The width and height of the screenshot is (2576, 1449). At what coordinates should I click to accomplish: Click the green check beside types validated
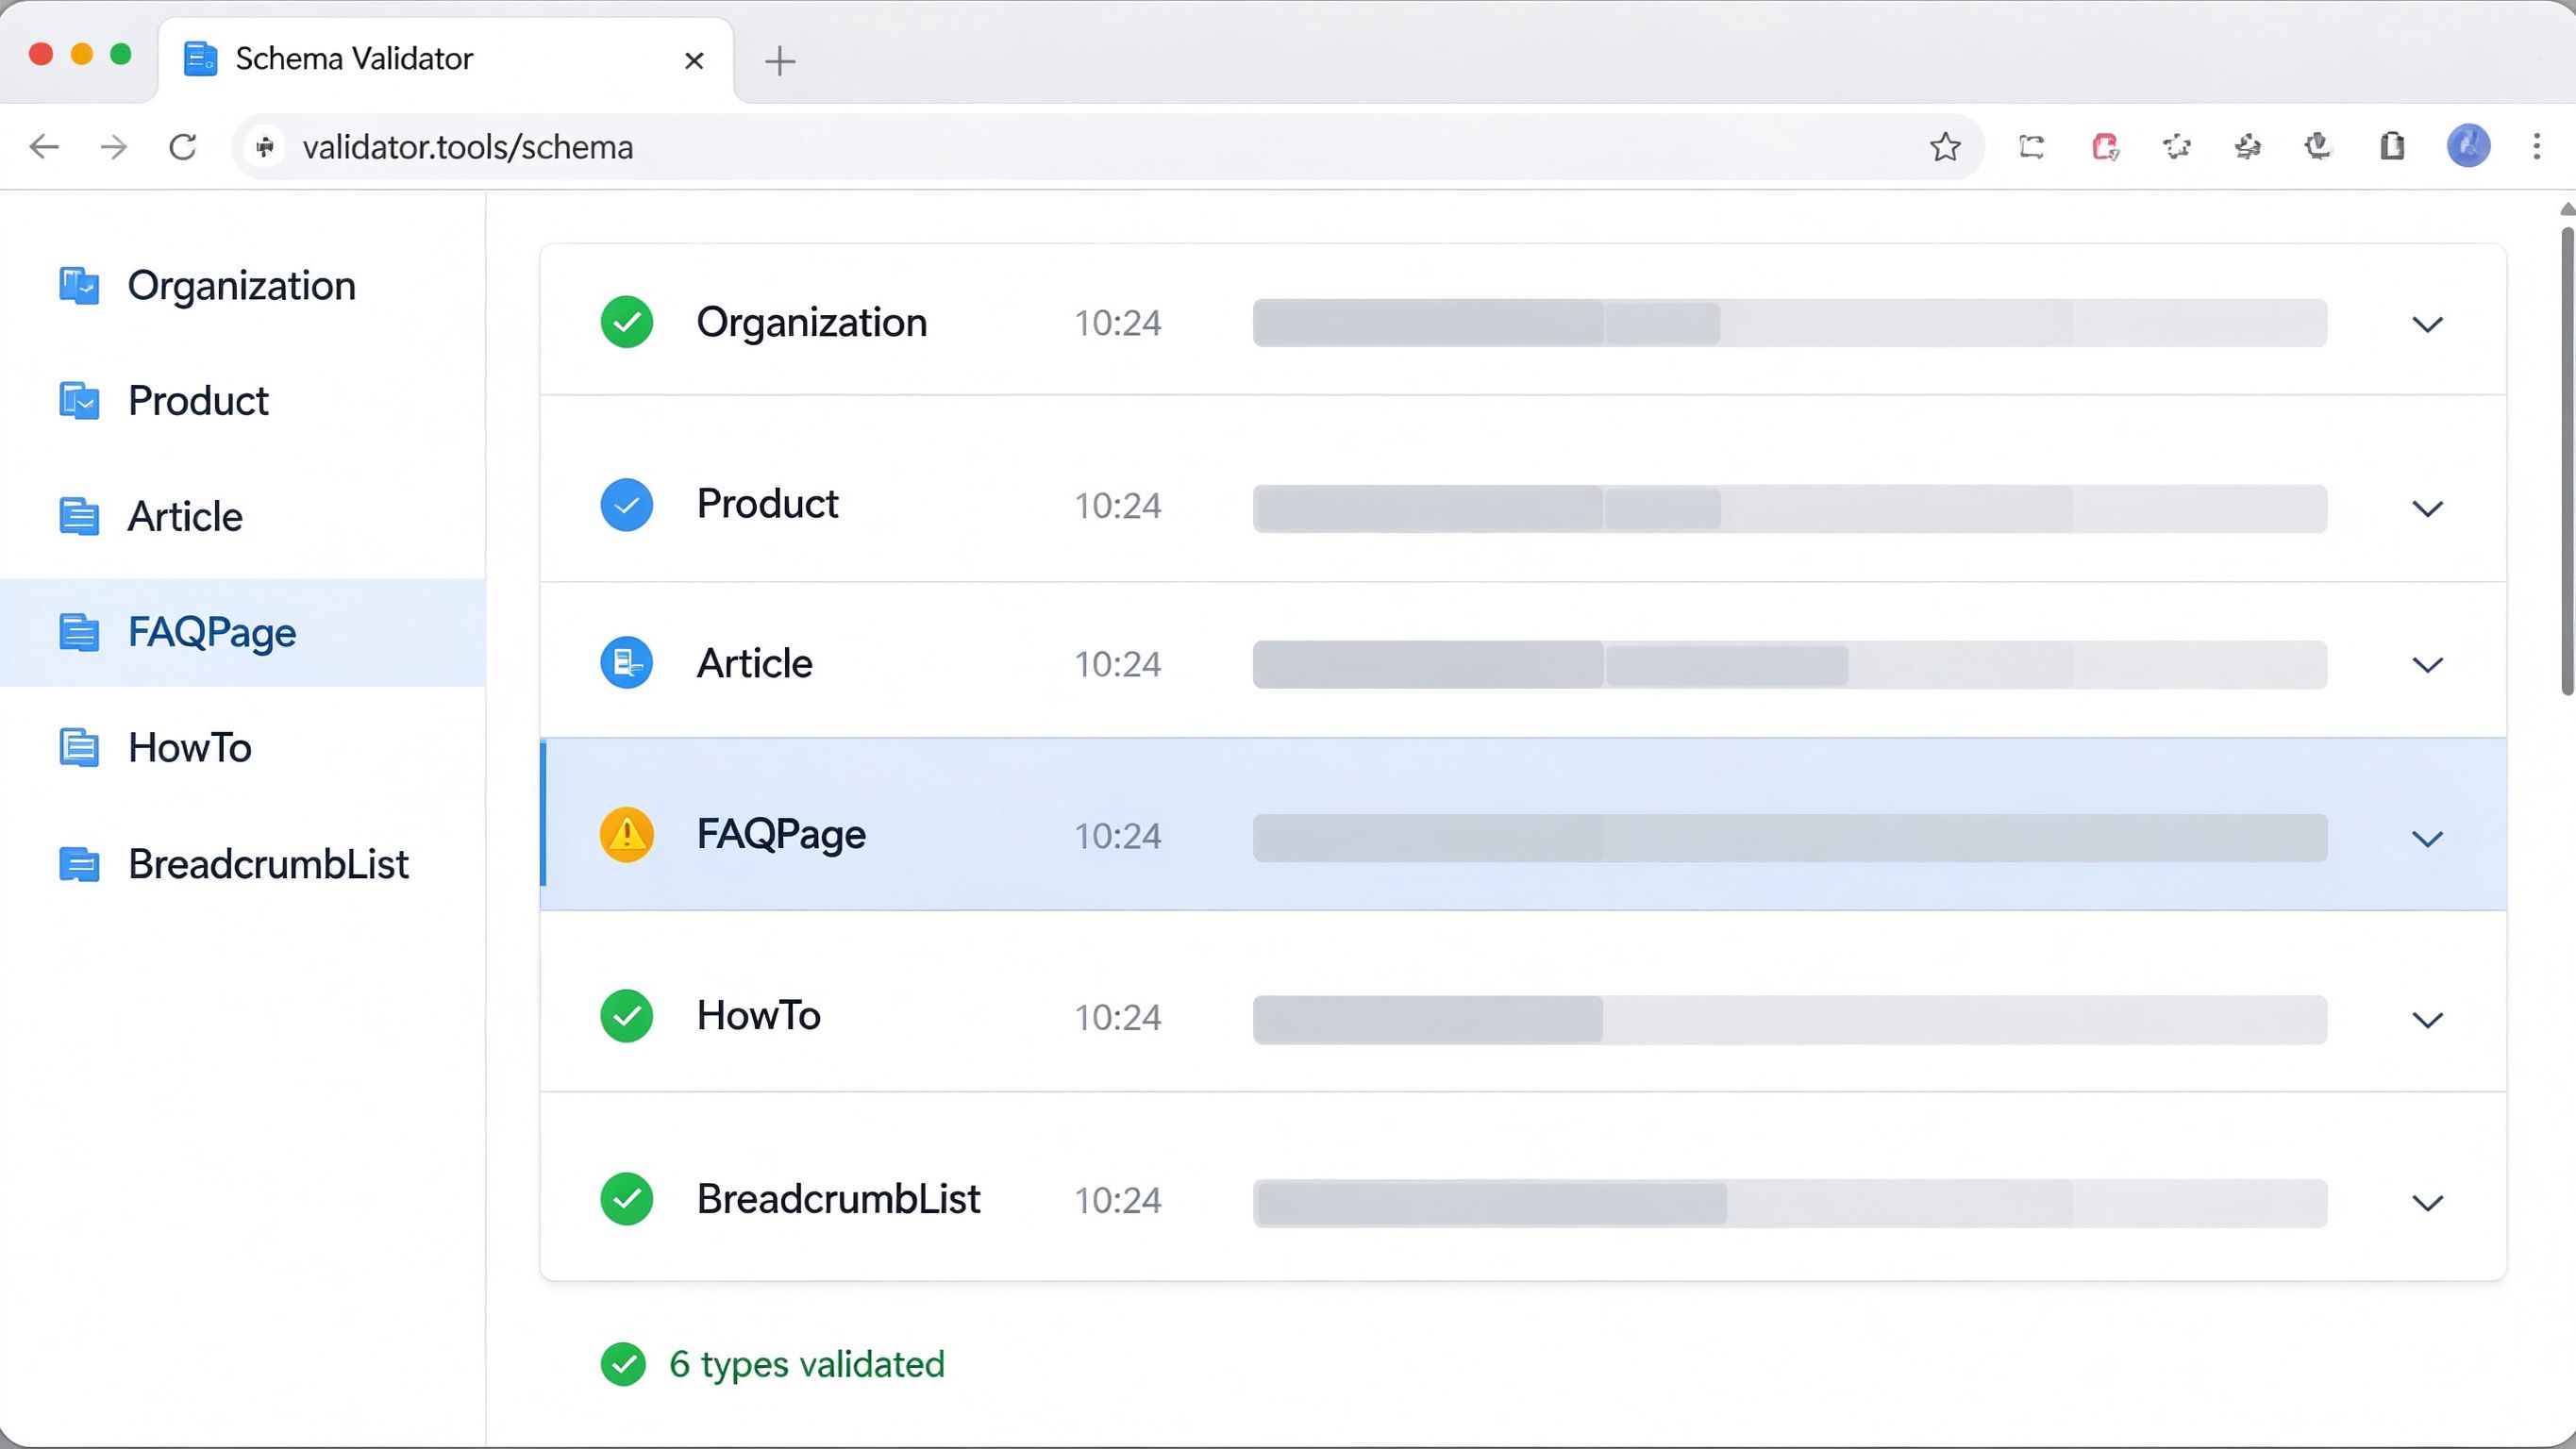623,1364
